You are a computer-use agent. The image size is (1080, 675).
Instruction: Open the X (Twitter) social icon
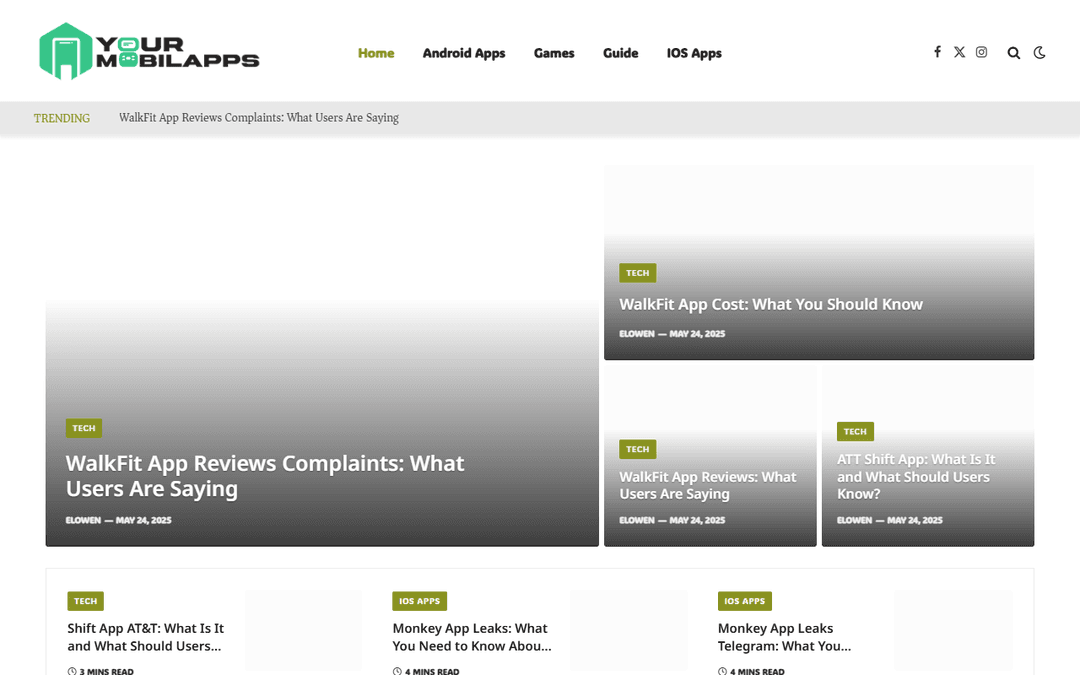pos(959,52)
